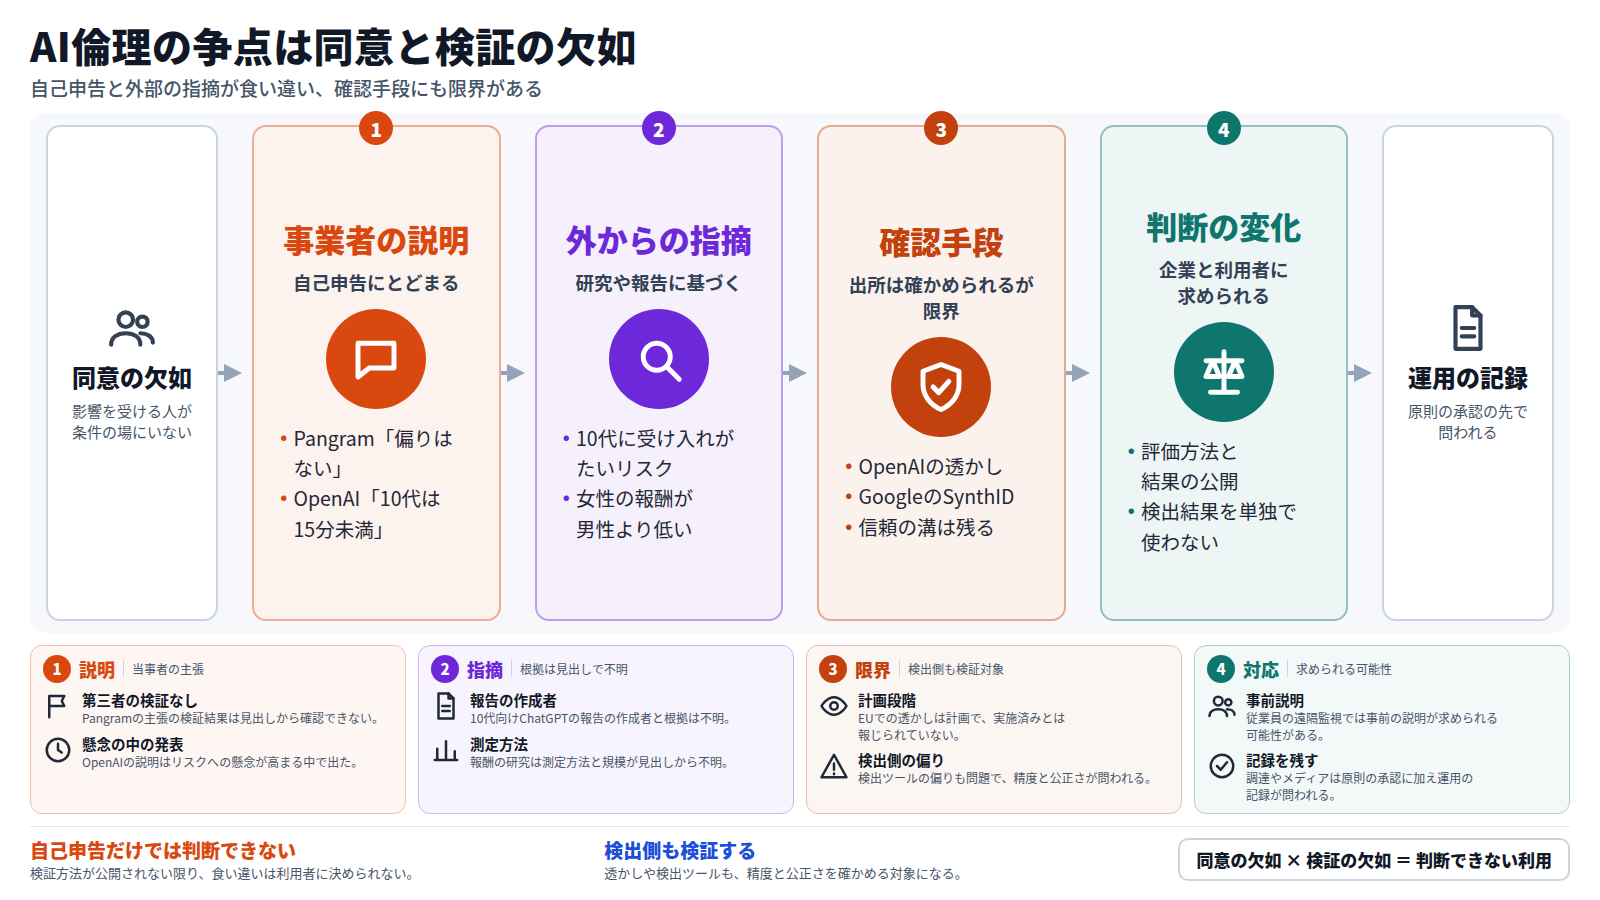Click the subtitle starting 自己申告と外部の指摘が食い違い
This screenshot has width=1600, height=900.
coord(287,89)
